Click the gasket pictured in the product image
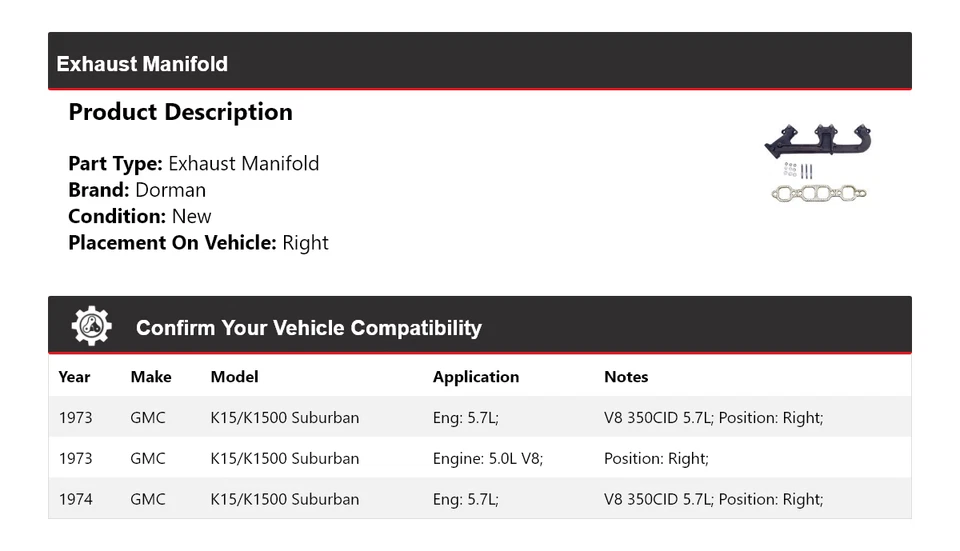960x551 pixels. tap(818, 192)
